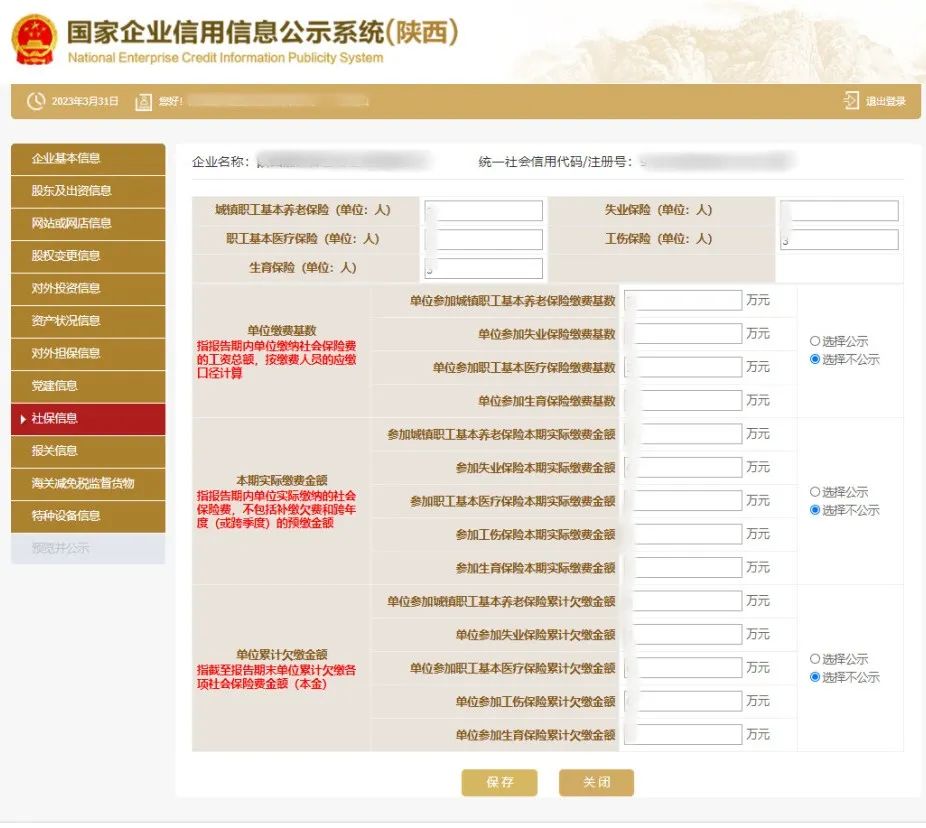The height and width of the screenshot is (828, 926).
Task: Click the 统一社会信用代码/注册号 label
Action: coord(556,162)
